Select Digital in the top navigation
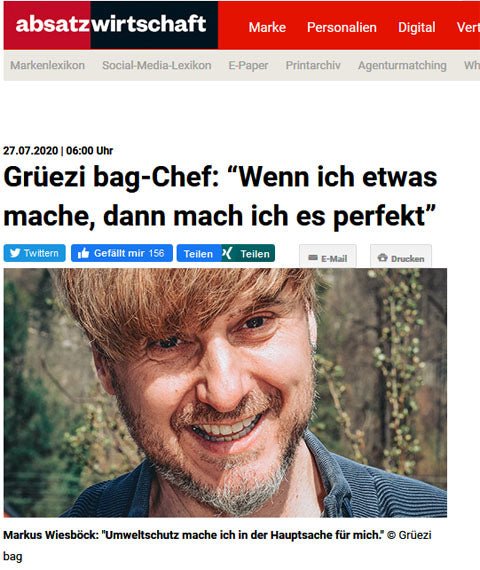The width and height of the screenshot is (480, 570). 416,27
